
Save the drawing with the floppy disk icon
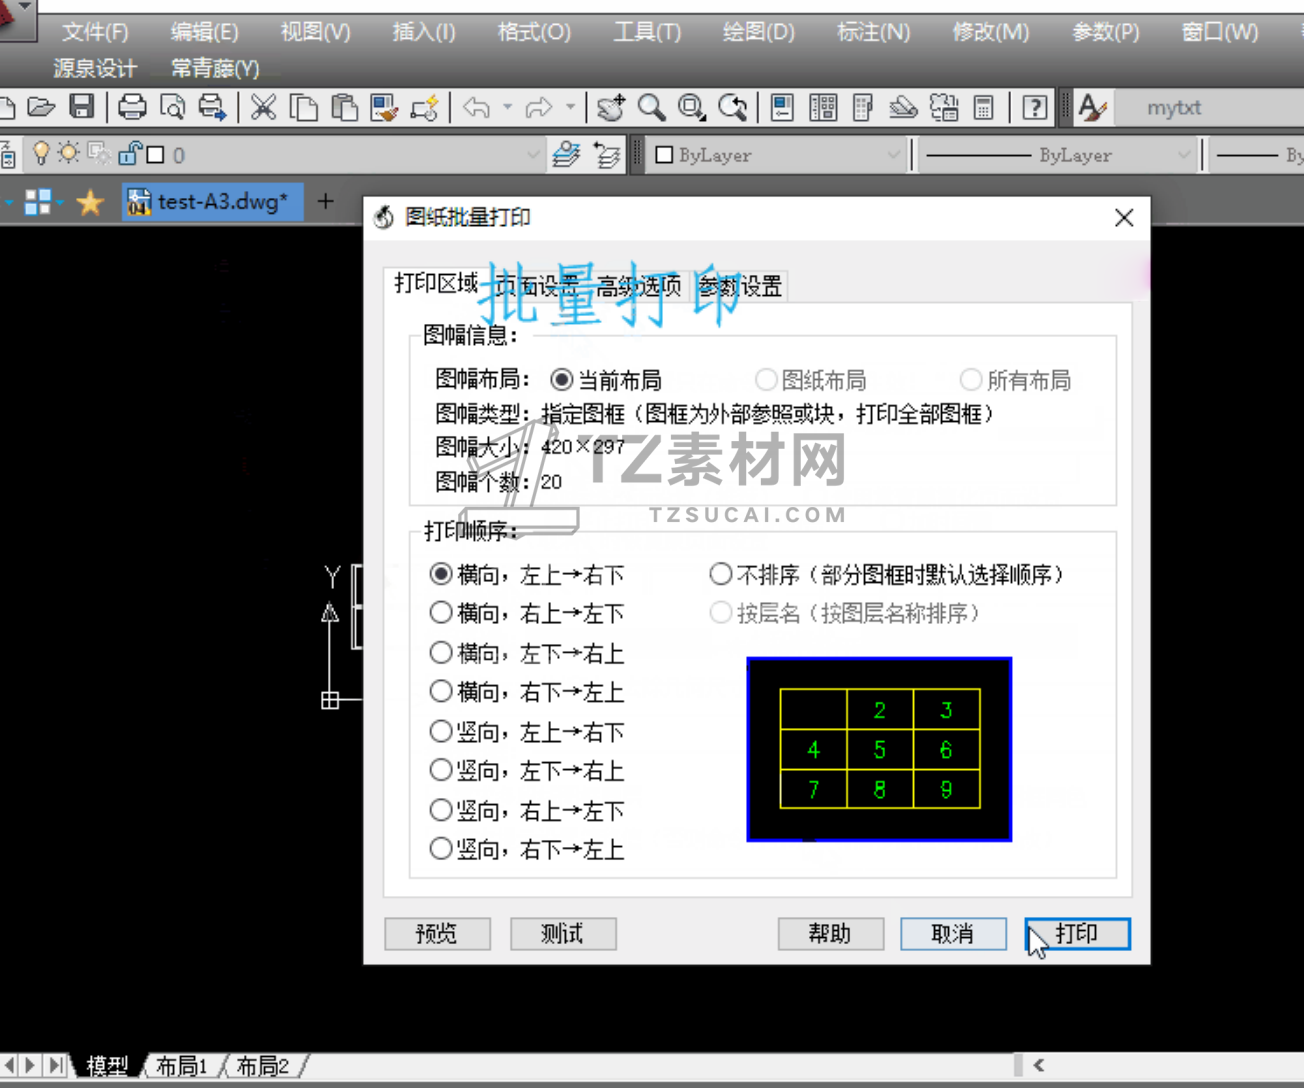pos(81,107)
